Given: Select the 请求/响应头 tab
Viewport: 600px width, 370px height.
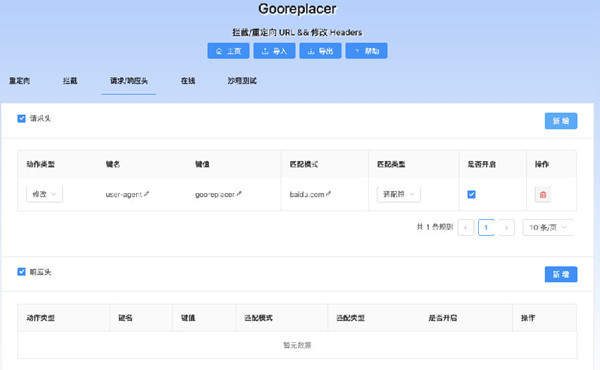Looking at the screenshot, I should click(129, 81).
